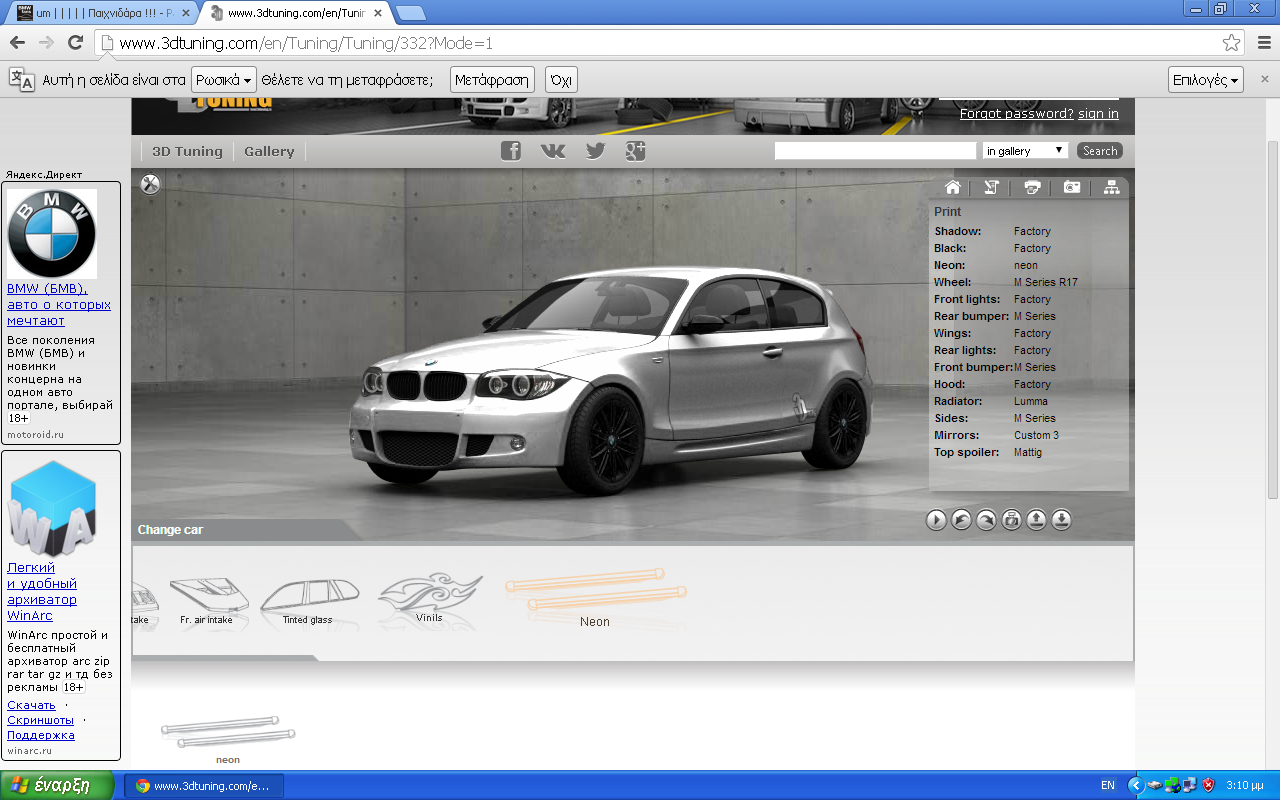Image resolution: width=1280 pixels, height=800 pixels.
Task: Click the Όχι decline translation button
Action: [x=561, y=80]
